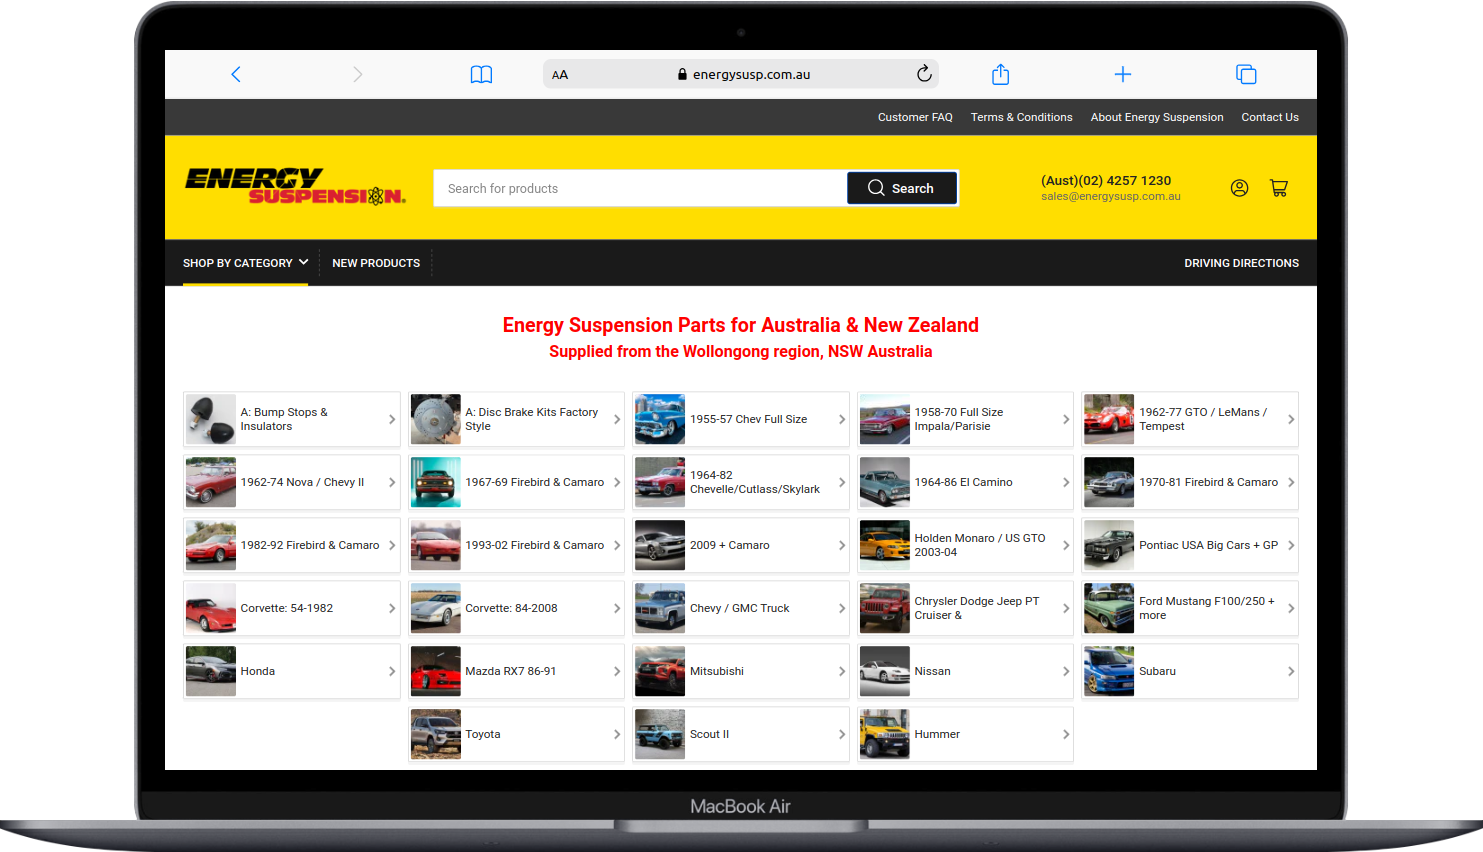The image size is (1483, 852).
Task: Click the energysusp.com.au address bar
Action: click(x=741, y=74)
